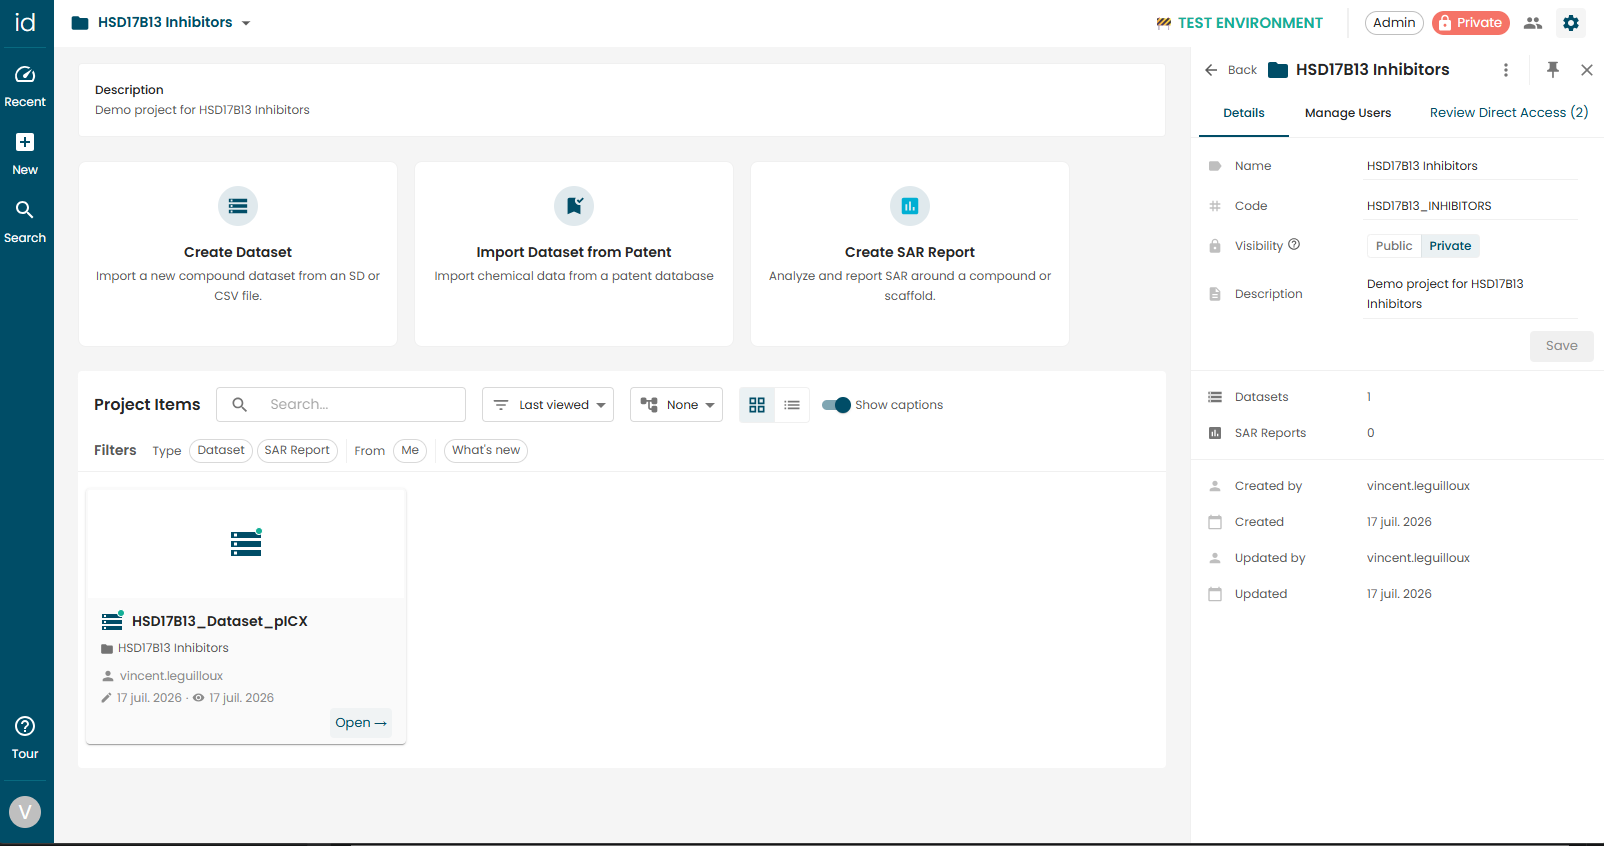Image resolution: width=1604 pixels, height=846 pixels.
Task: Open the HSD17B13_Dataset_pICX dataset
Action: point(361,723)
